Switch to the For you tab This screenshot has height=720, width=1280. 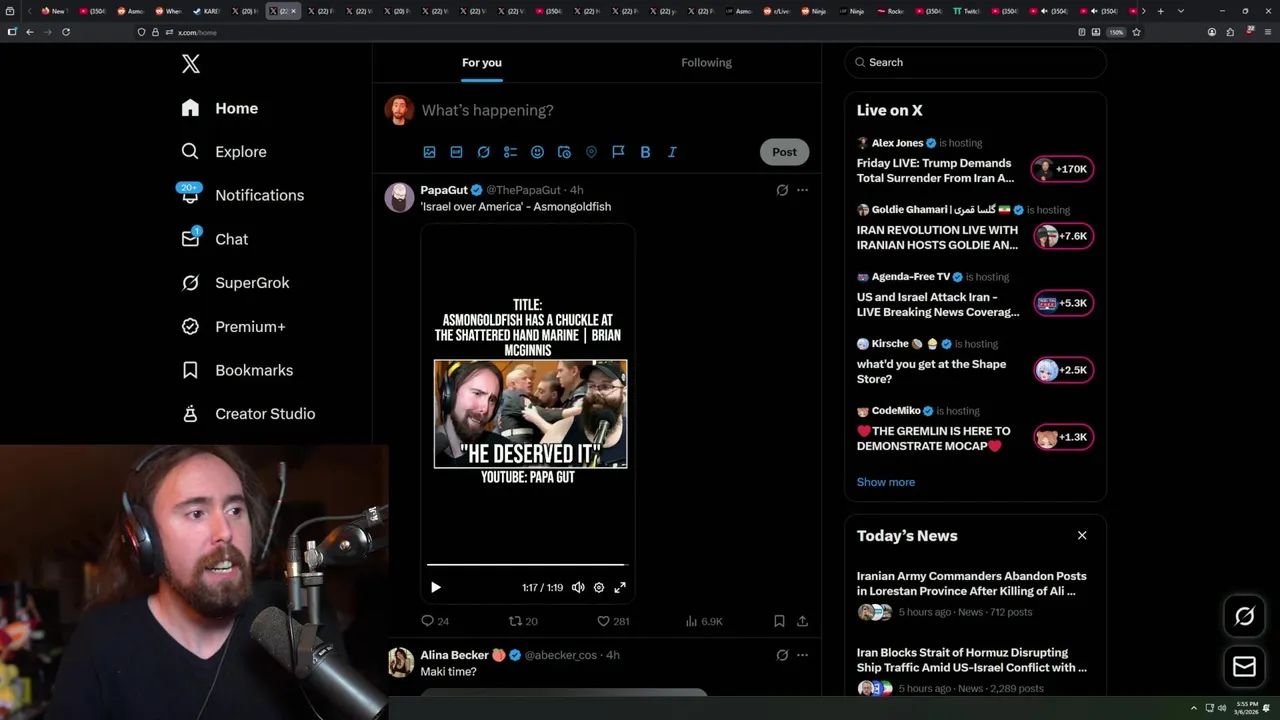point(482,62)
